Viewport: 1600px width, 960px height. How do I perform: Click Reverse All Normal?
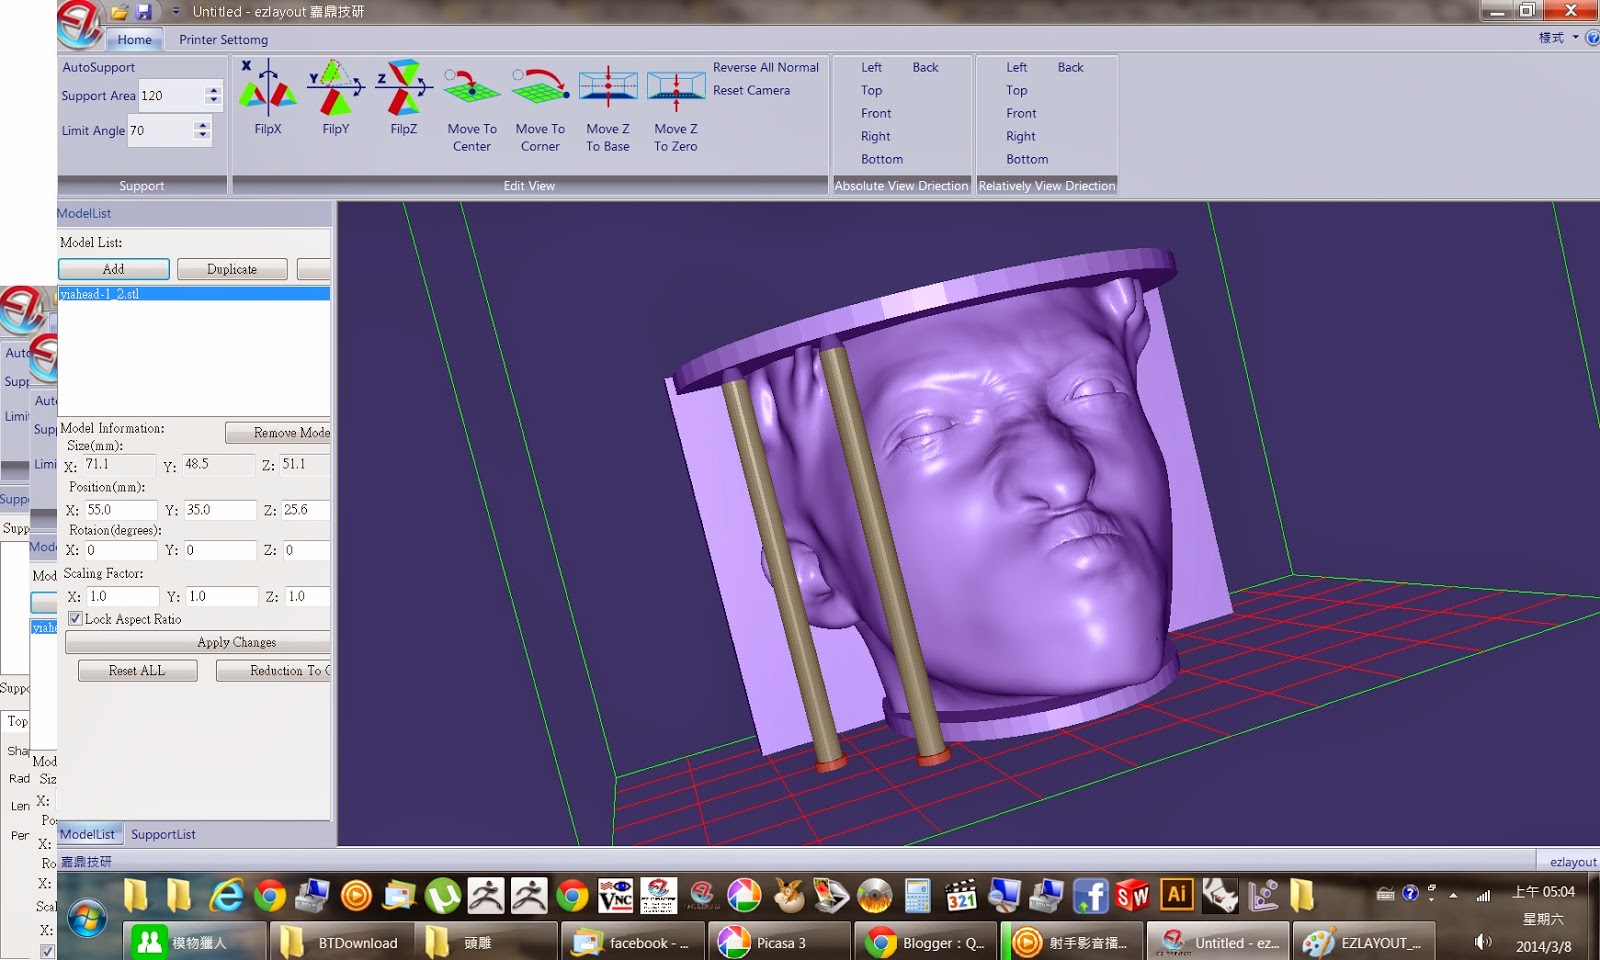[x=766, y=67]
